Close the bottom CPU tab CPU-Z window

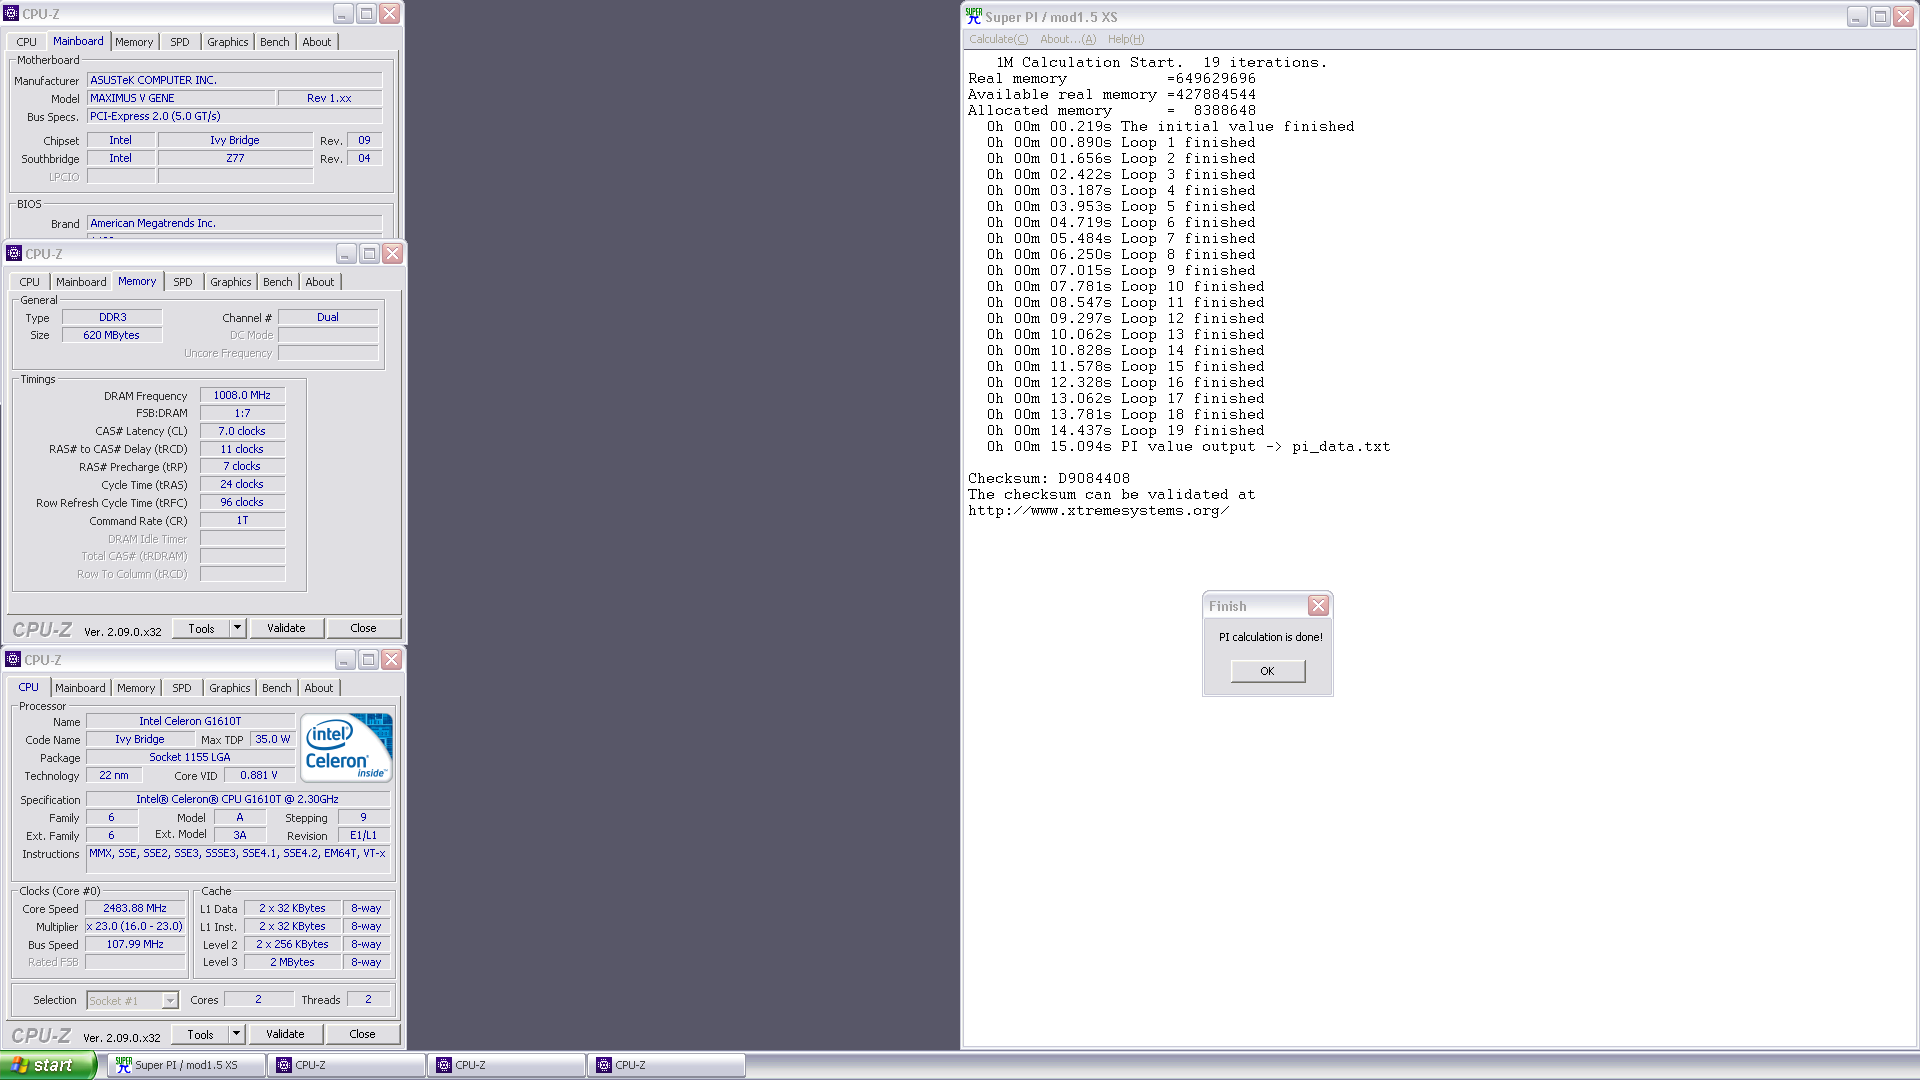coord(392,659)
